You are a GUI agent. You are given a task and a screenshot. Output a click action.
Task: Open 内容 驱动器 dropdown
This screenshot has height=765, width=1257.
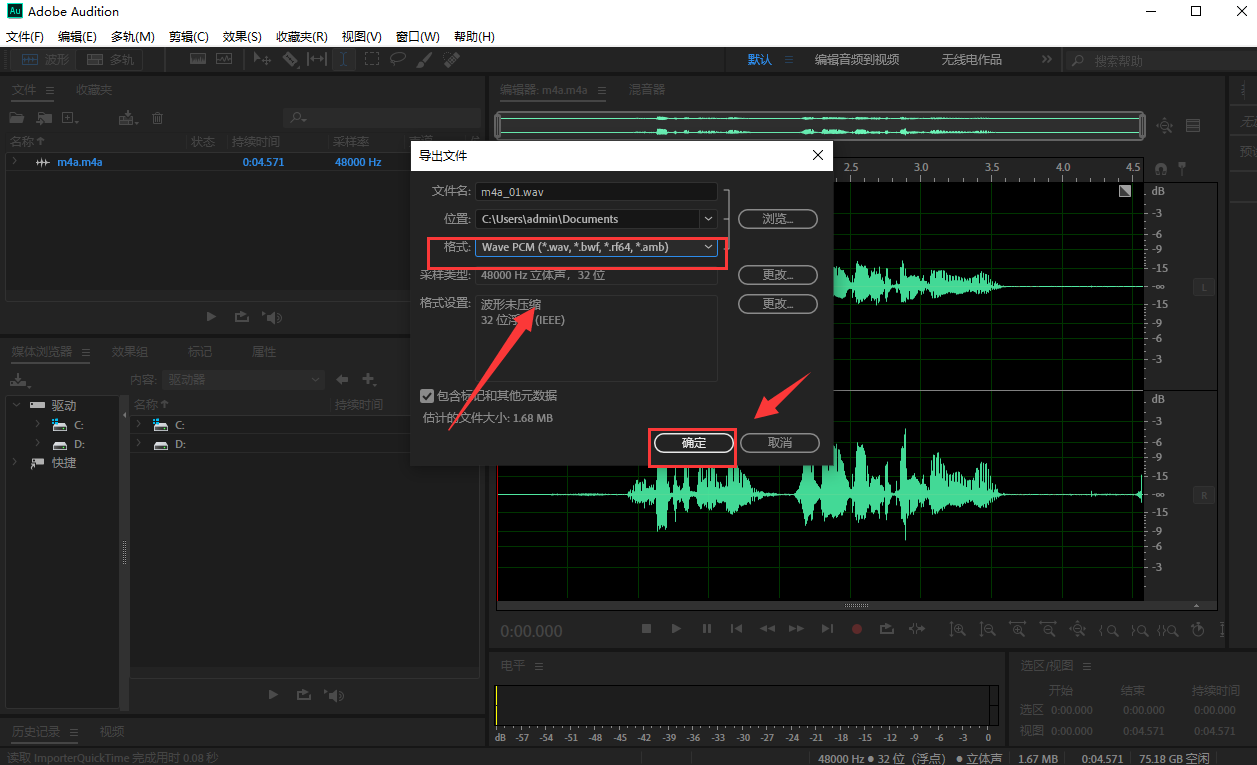(244, 380)
